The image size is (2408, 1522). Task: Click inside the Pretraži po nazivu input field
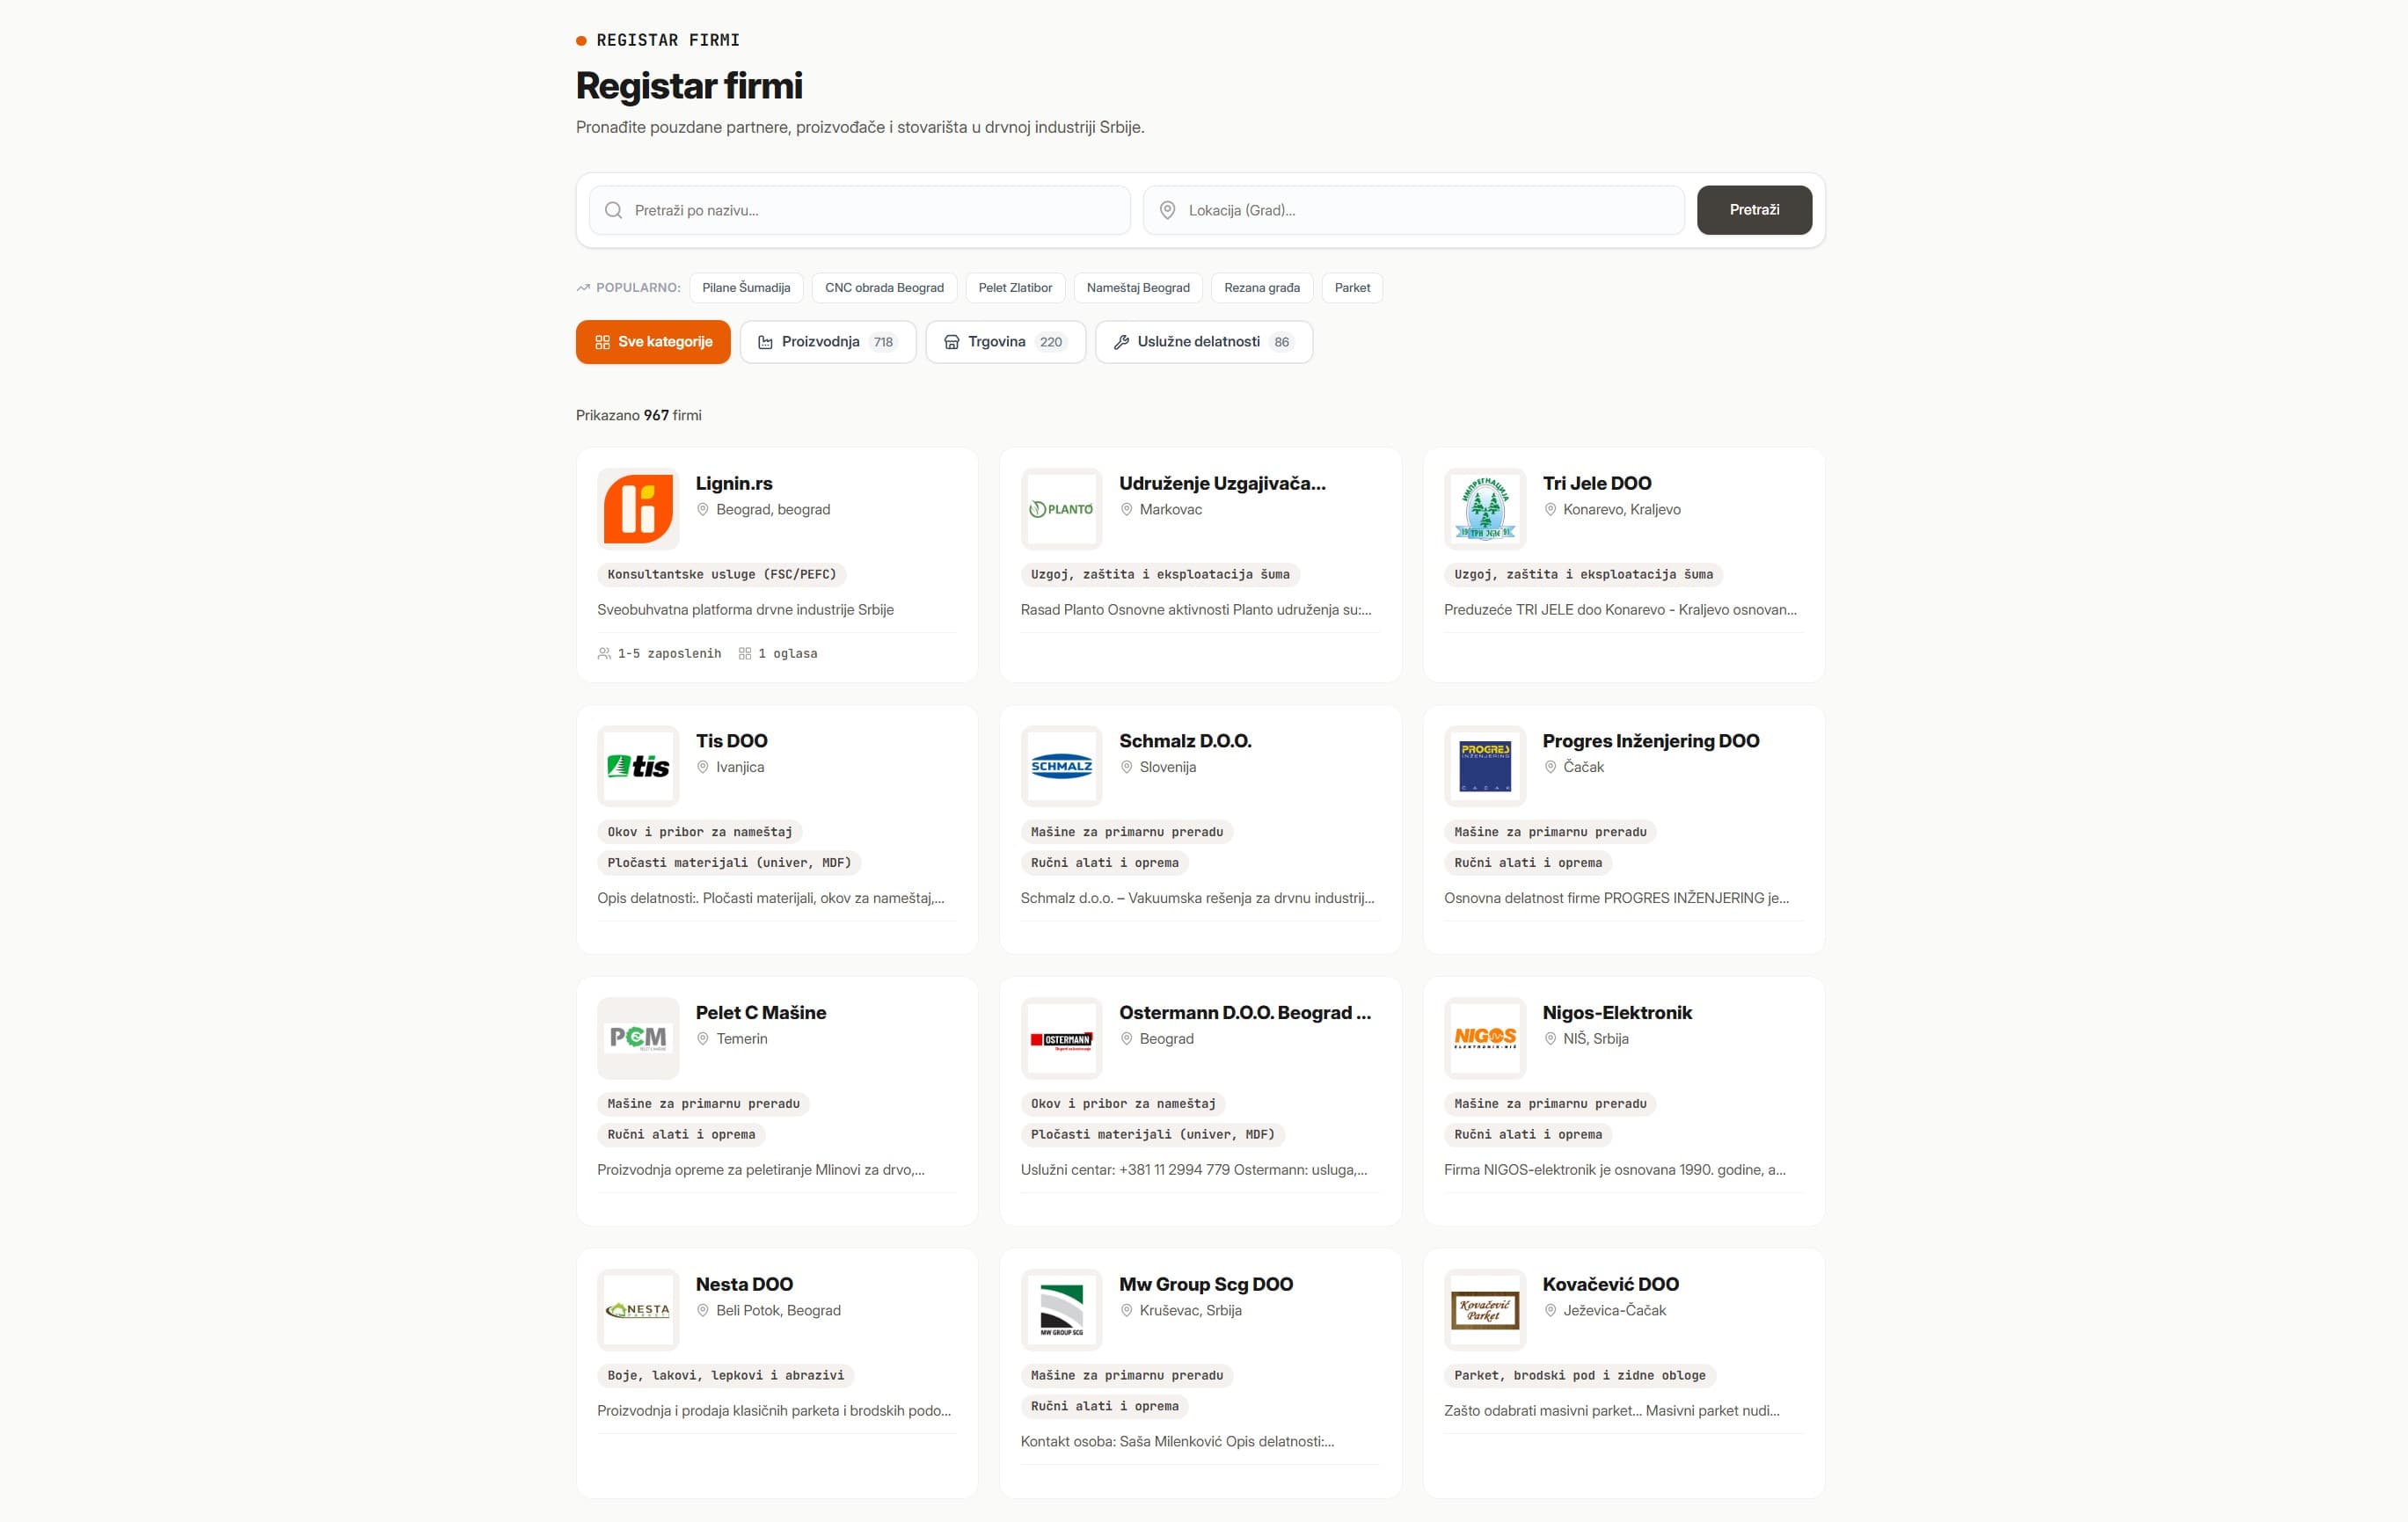click(x=860, y=210)
